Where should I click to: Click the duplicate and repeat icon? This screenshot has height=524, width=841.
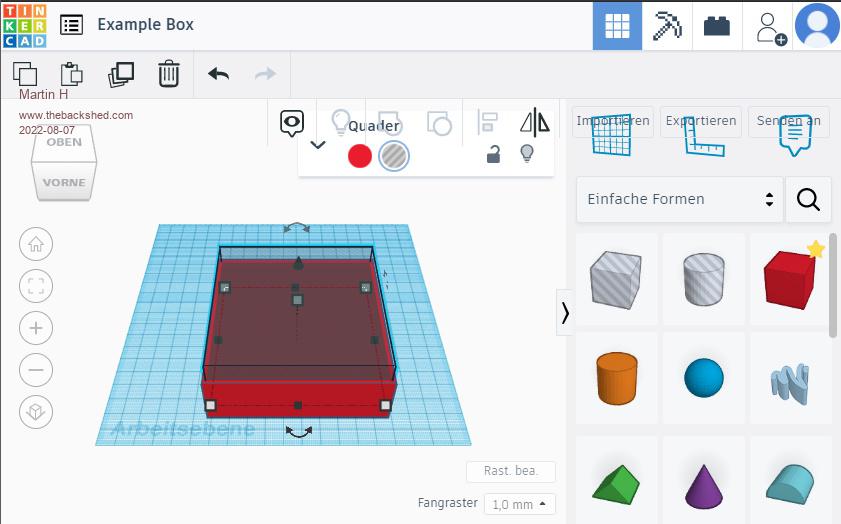pos(121,74)
